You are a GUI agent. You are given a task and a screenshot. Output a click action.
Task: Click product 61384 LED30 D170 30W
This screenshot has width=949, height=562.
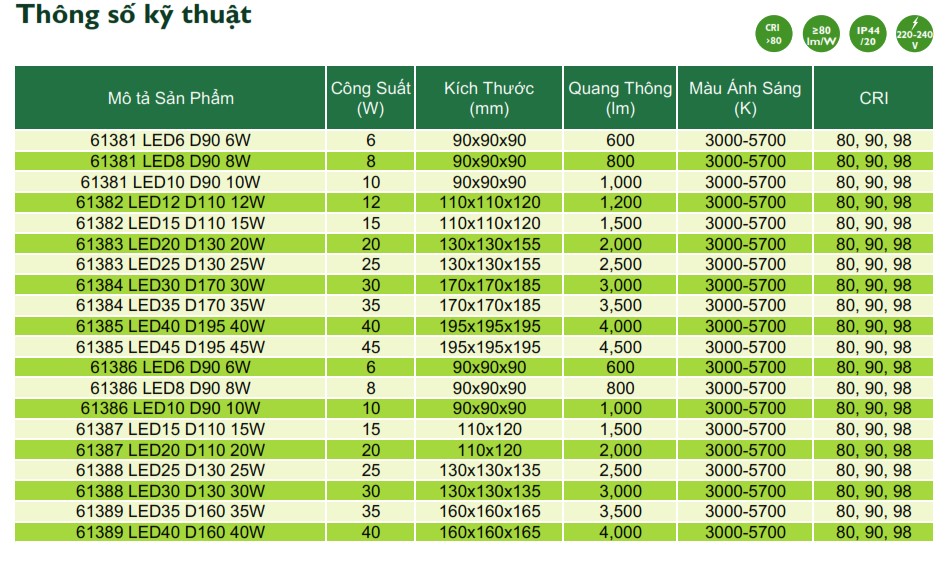point(170,285)
